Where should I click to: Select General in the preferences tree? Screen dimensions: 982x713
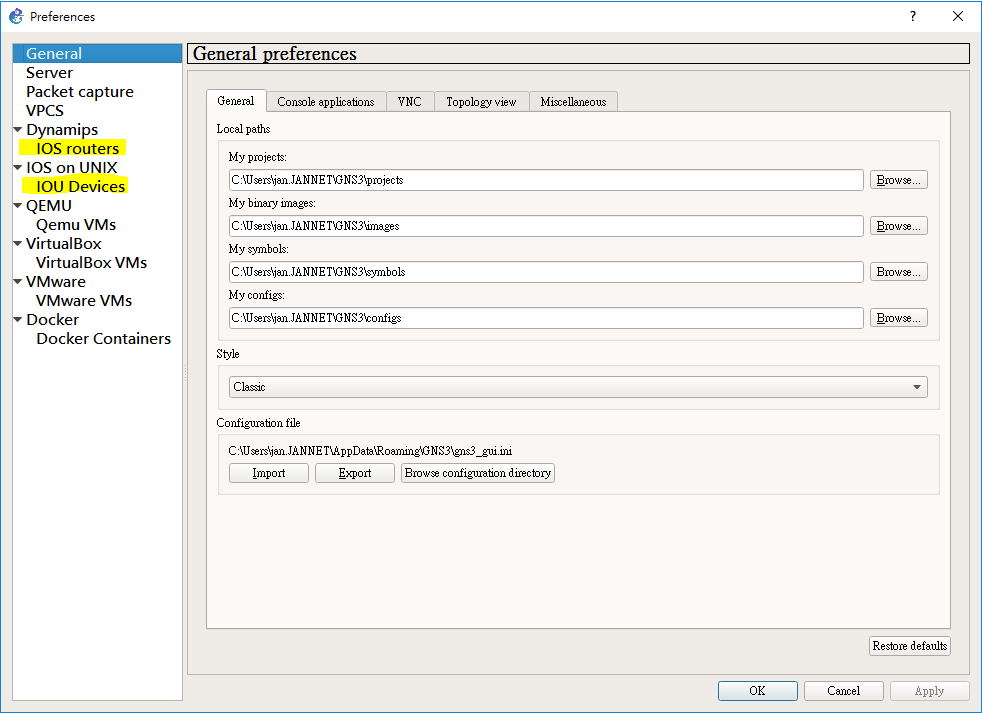[x=97, y=53]
